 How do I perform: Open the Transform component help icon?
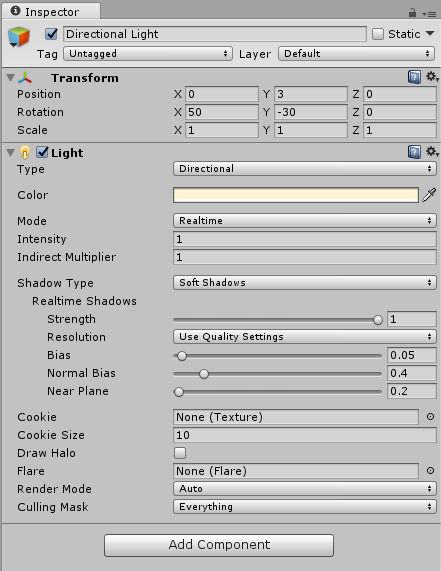(414, 77)
